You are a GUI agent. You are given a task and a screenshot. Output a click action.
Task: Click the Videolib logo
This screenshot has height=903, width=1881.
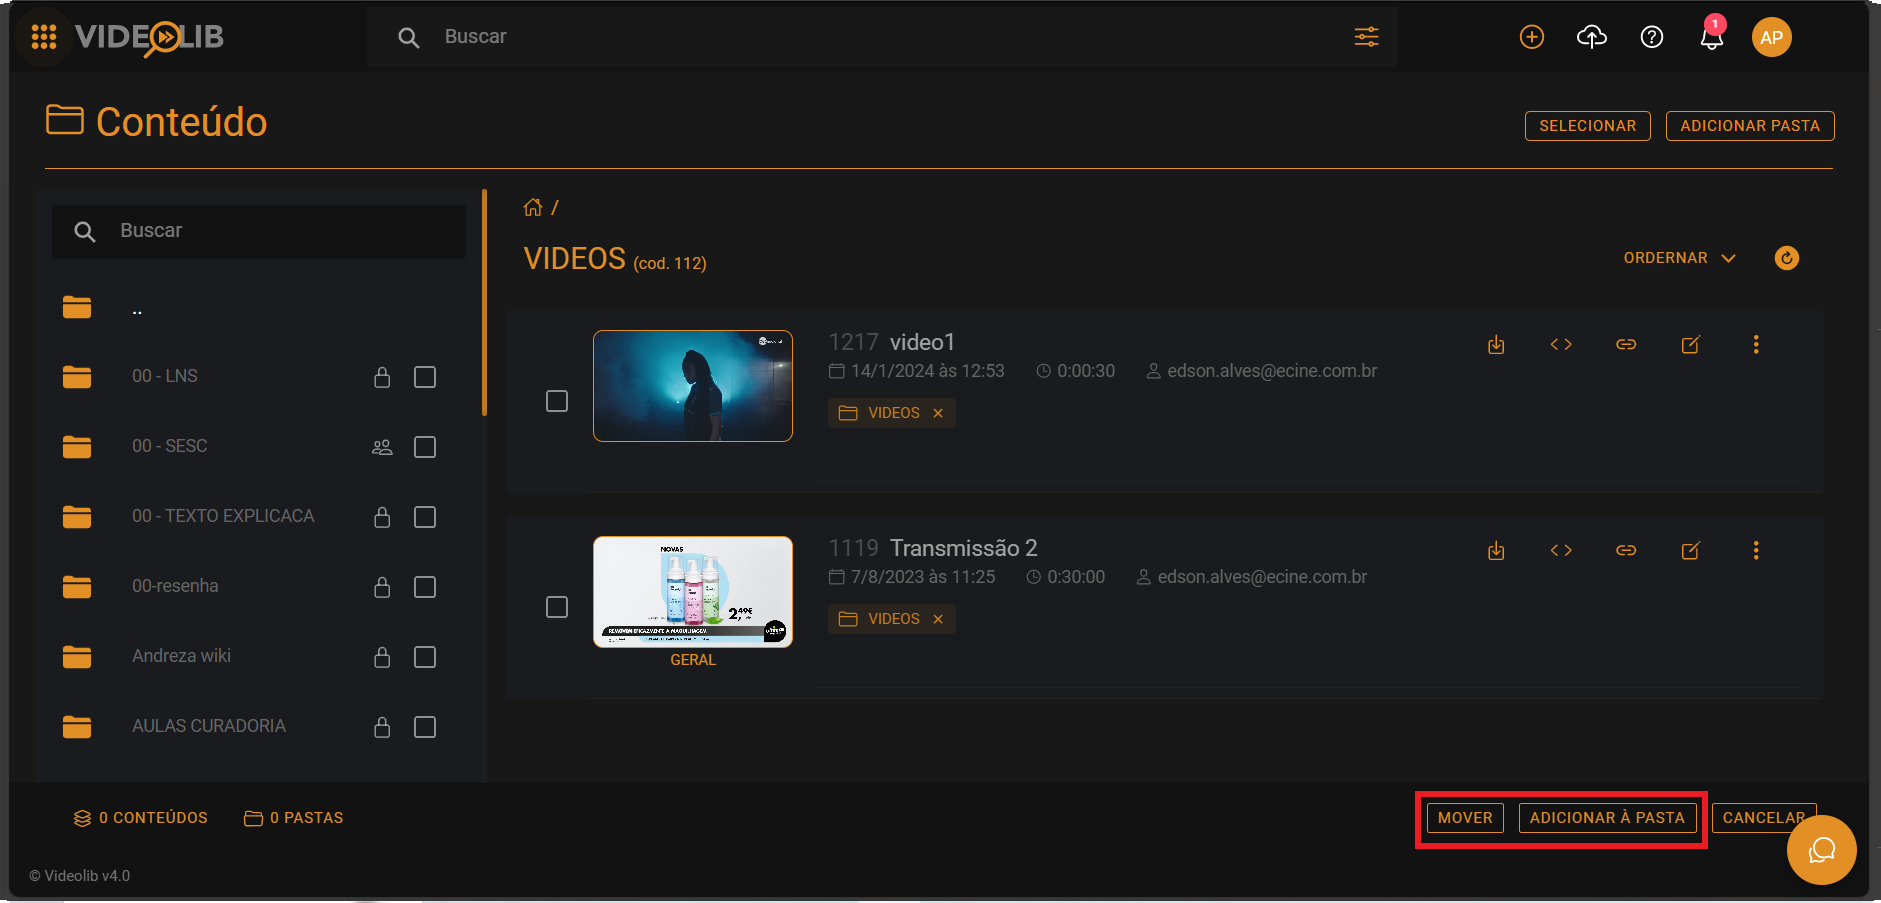pos(149,38)
